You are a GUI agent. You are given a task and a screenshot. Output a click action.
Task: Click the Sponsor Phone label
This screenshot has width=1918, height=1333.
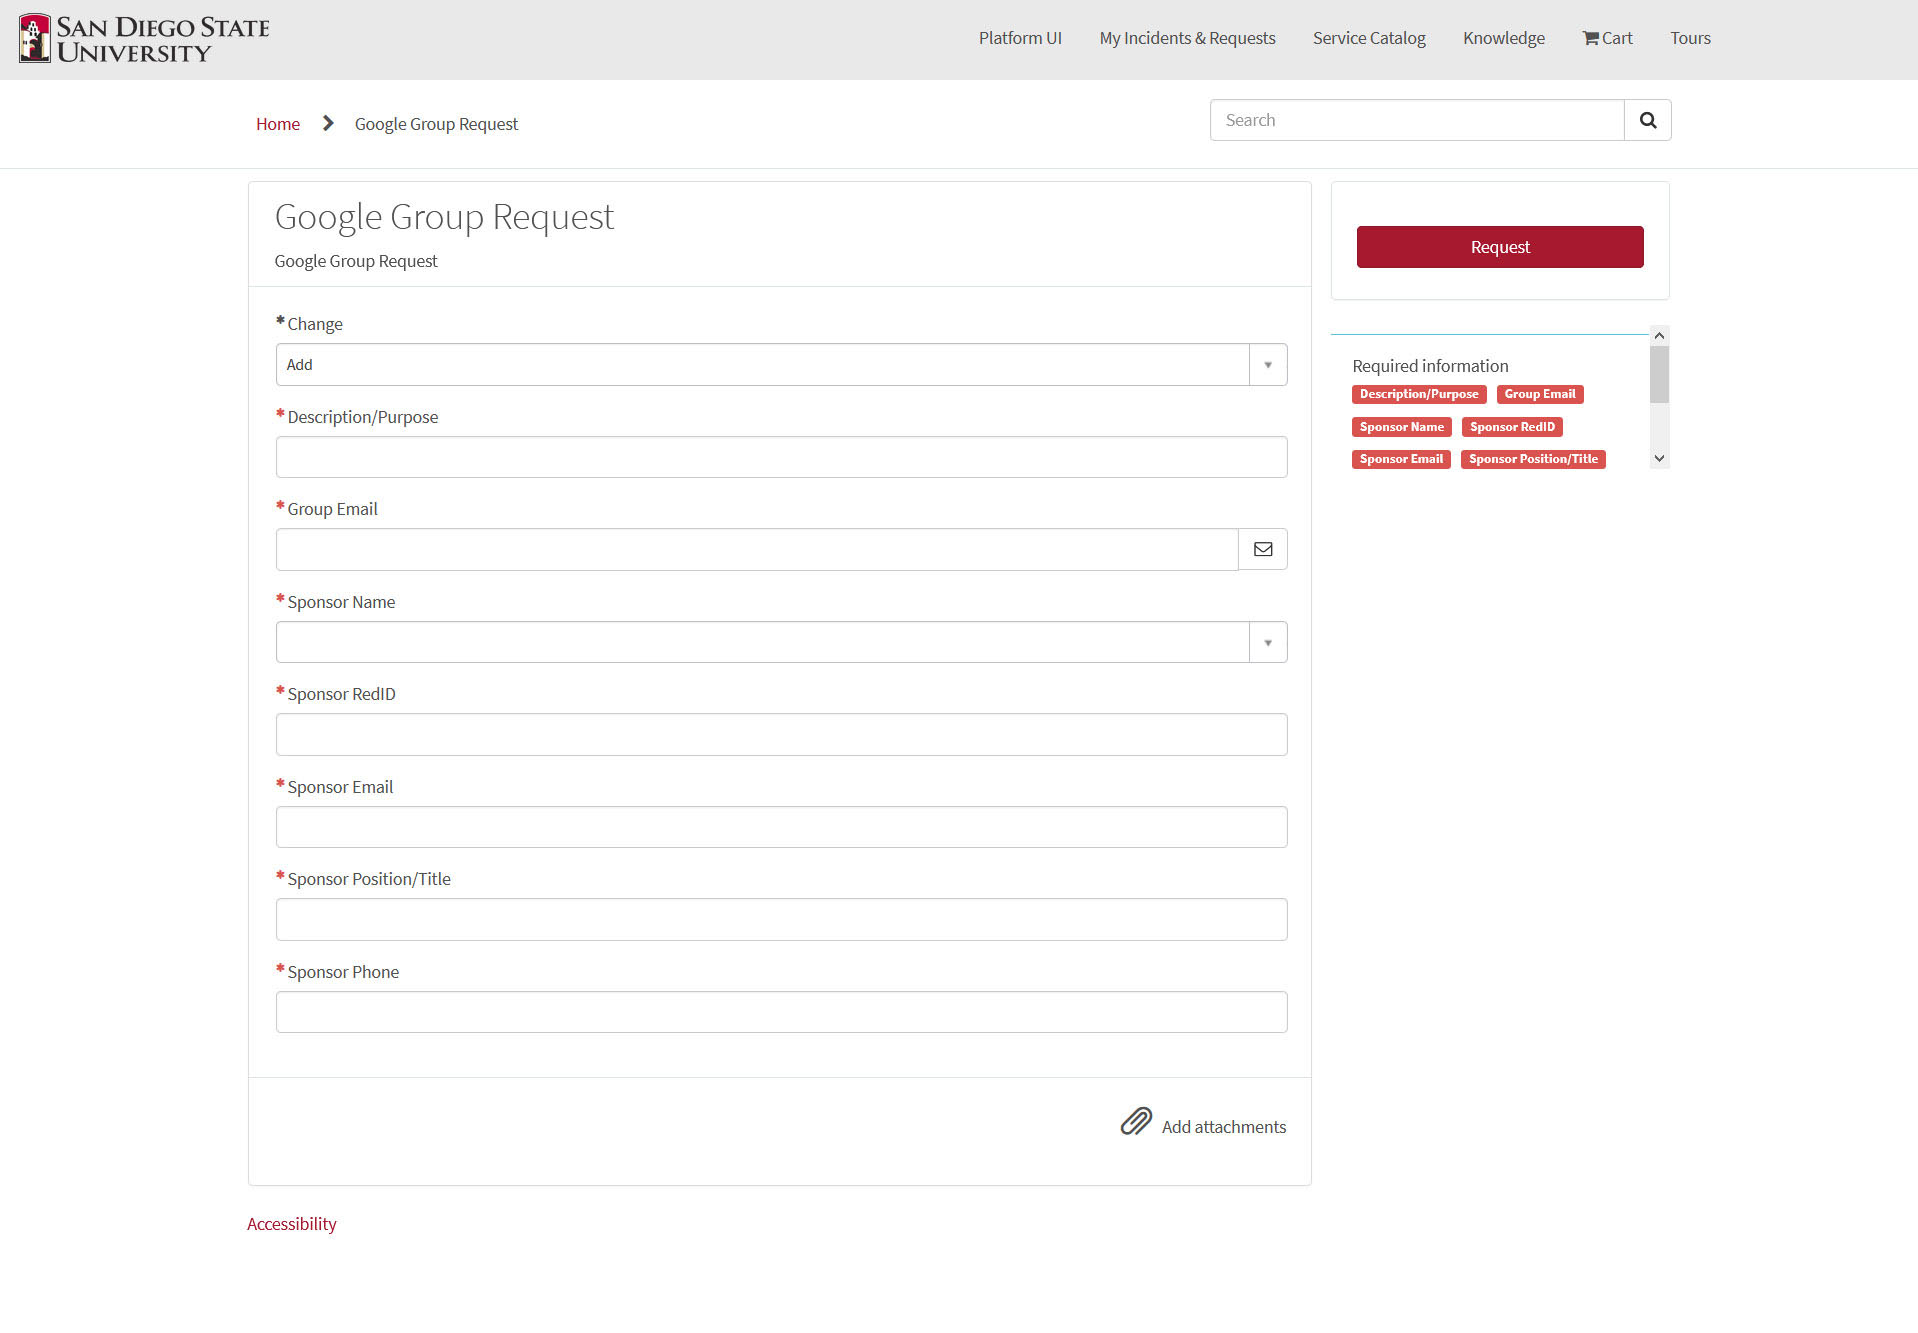coord(343,972)
